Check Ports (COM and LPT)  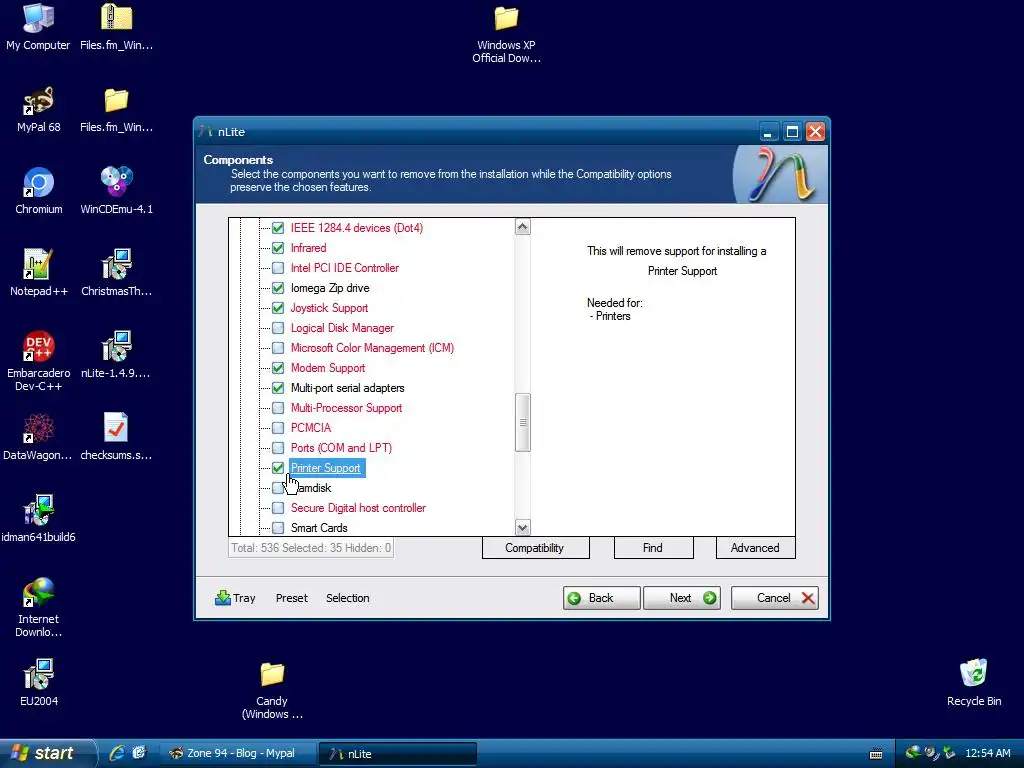click(x=278, y=448)
